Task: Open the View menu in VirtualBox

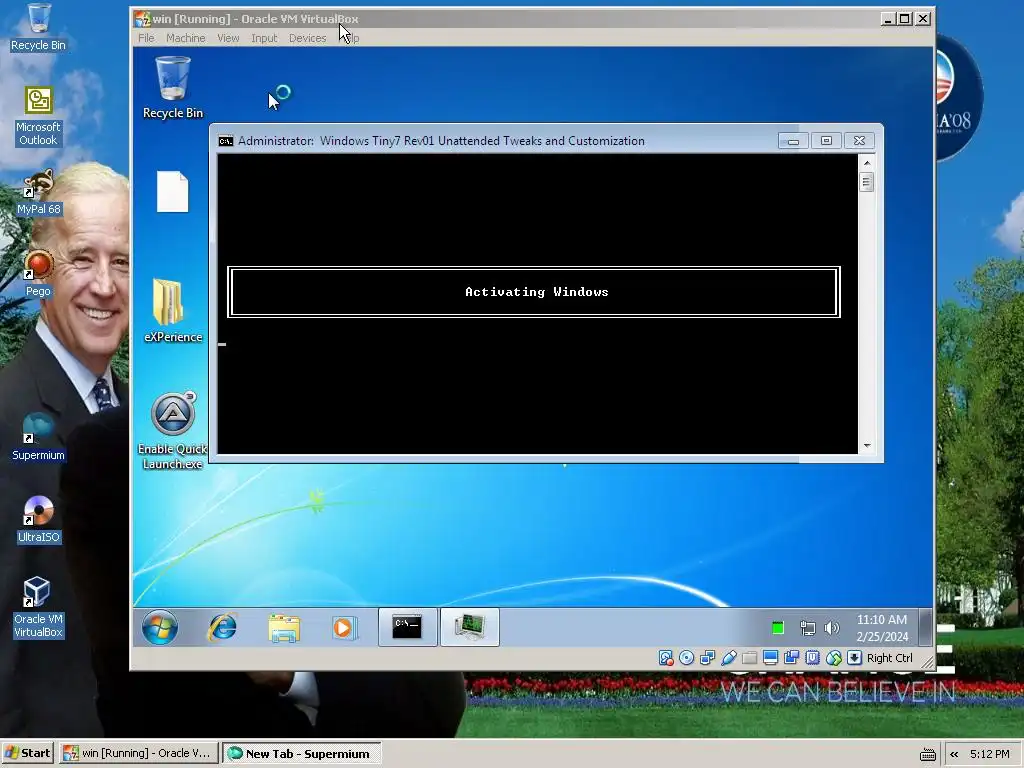Action: (x=228, y=38)
